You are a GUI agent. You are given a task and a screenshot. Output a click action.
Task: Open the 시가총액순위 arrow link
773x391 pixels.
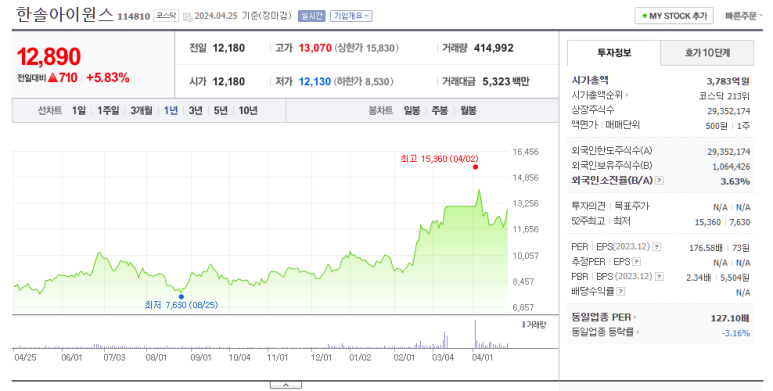click(x=600, y=95)
